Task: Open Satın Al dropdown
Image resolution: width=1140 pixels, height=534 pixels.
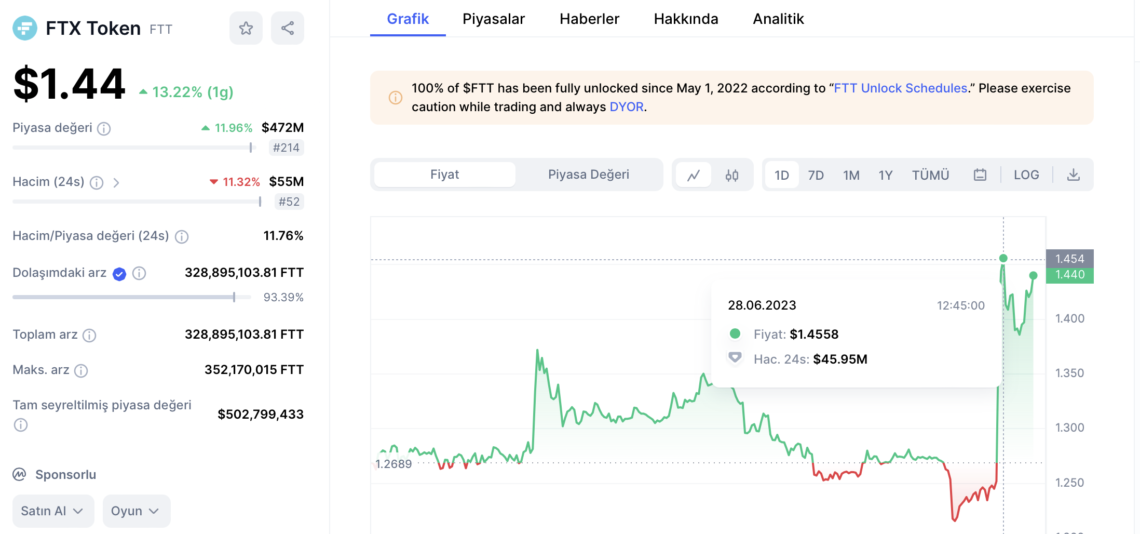Action: 53,511
